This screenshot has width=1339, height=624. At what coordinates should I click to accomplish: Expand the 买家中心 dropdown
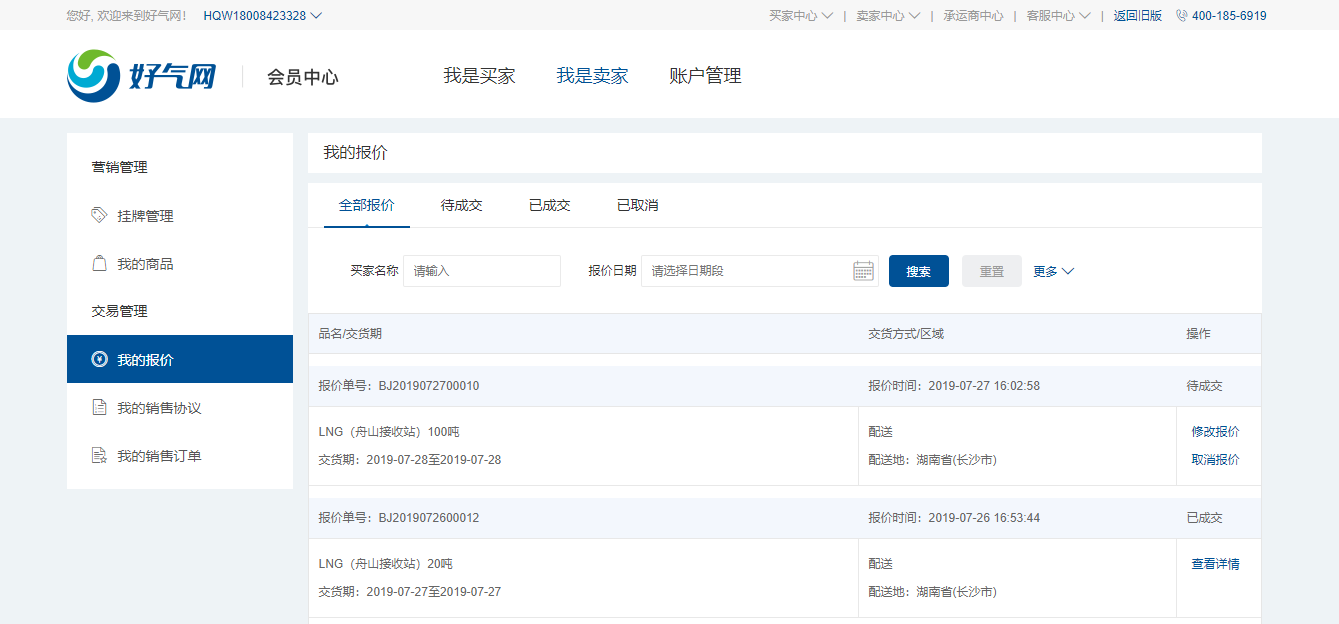801,15
